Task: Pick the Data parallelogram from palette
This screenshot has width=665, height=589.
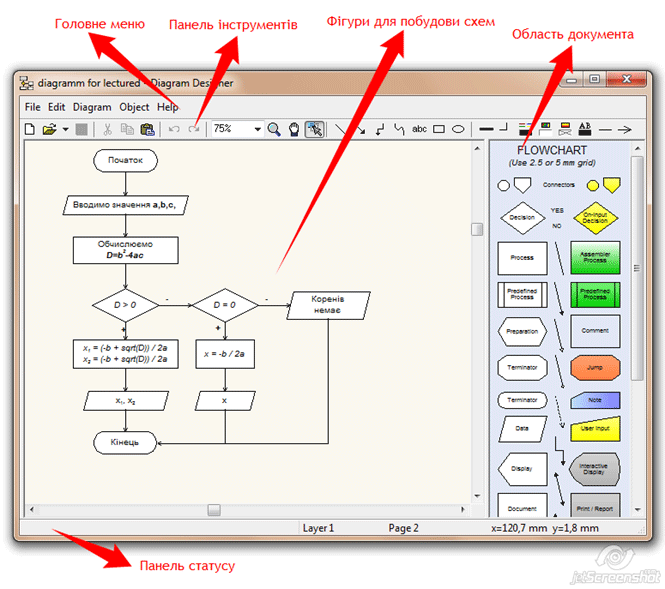Action: click(x=522, y=429)
